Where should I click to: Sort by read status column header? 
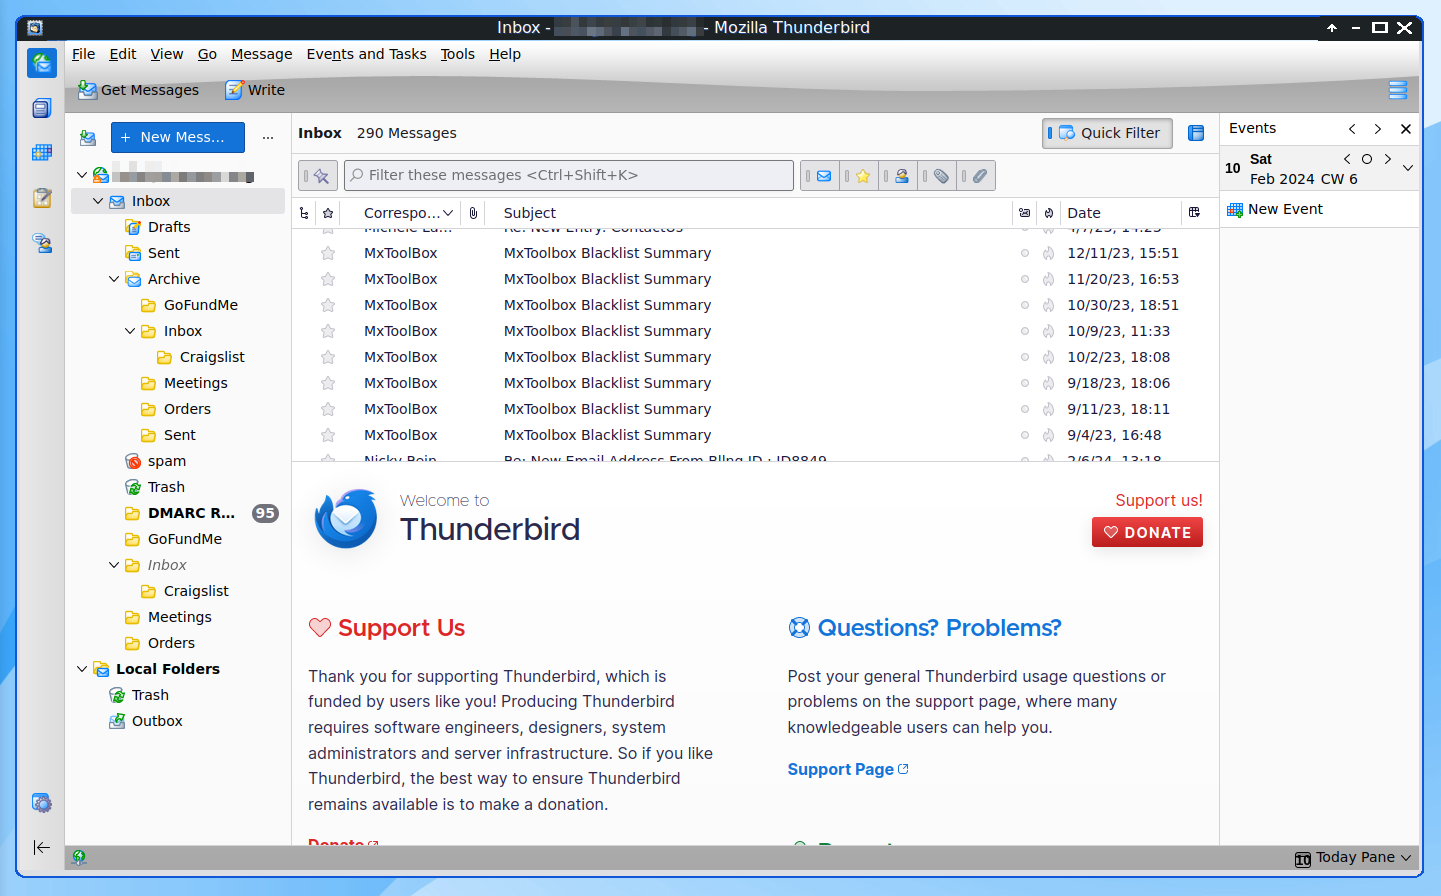click(1024, 213)
